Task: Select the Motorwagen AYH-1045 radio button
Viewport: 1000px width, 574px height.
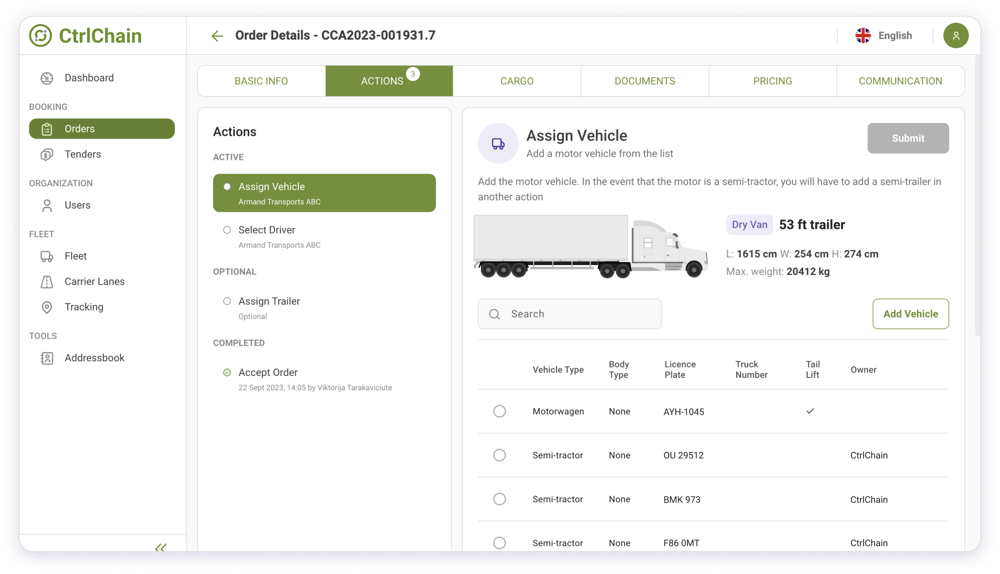Action: 499,412
